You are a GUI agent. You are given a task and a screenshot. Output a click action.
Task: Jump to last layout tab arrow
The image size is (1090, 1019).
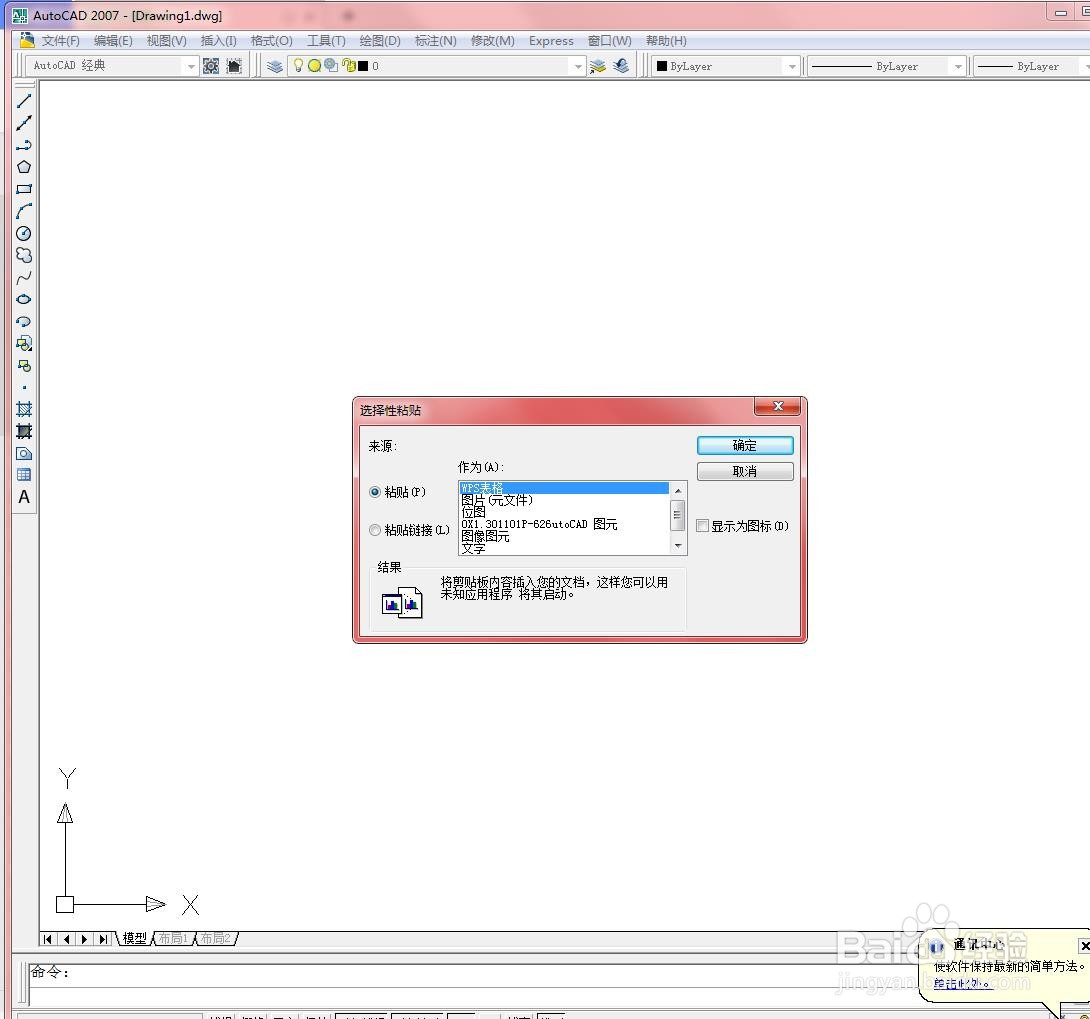point(104,940)
